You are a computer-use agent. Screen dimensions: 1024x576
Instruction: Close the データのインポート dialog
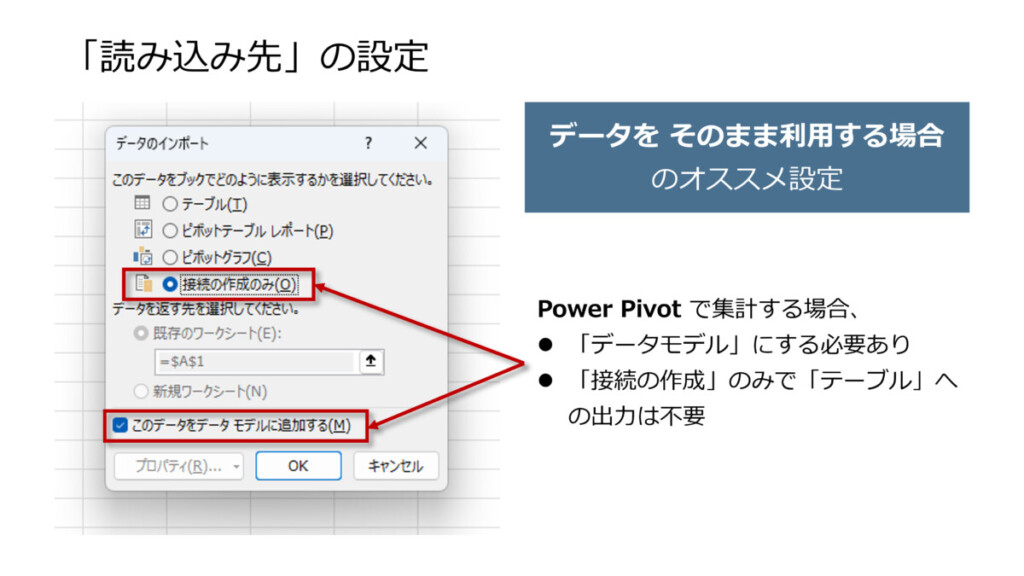421,143
